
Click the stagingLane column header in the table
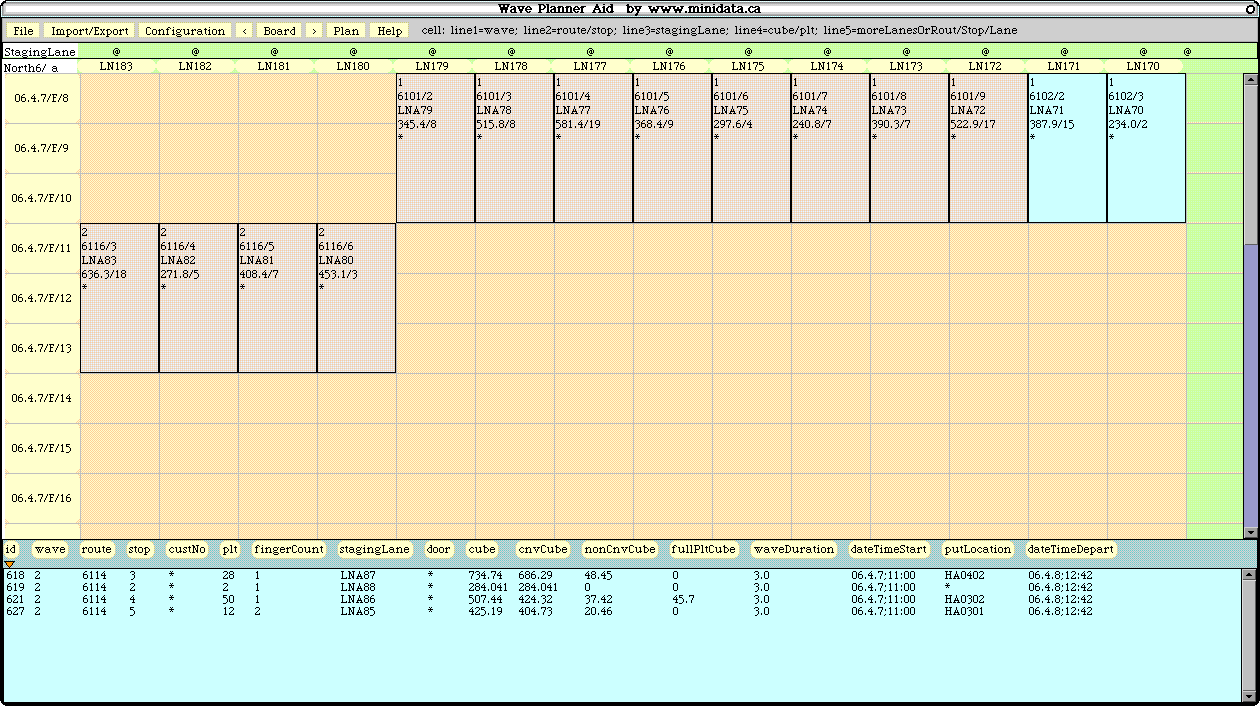(x=375, y=549)
